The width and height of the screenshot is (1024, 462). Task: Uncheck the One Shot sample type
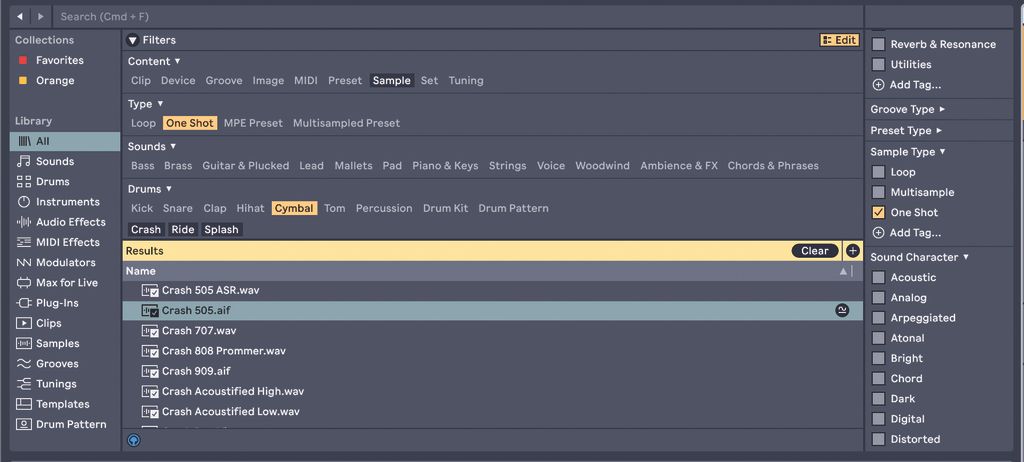pos(878,213)
